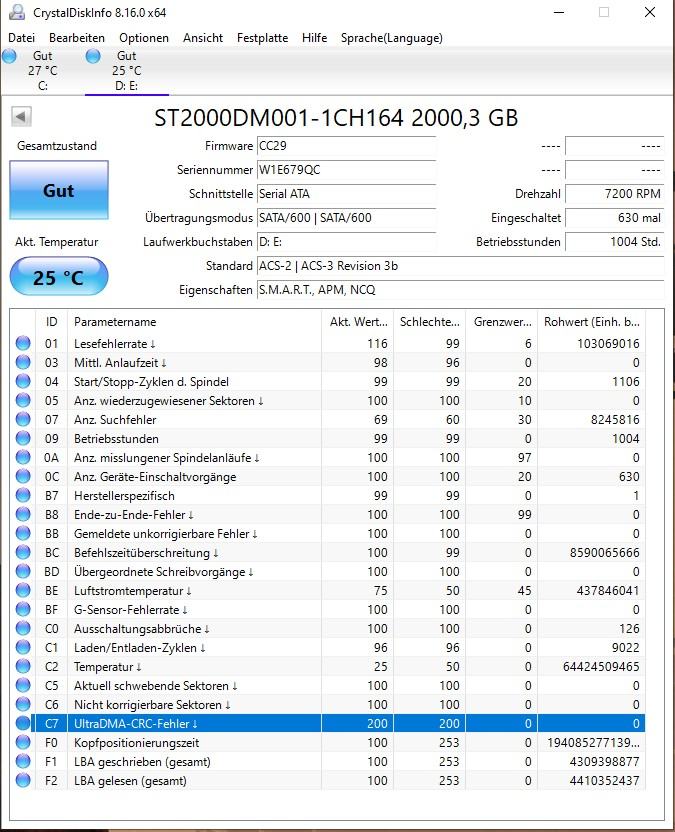
Task: Click the Grenzwer... column header
Action: tap(501, 322)
